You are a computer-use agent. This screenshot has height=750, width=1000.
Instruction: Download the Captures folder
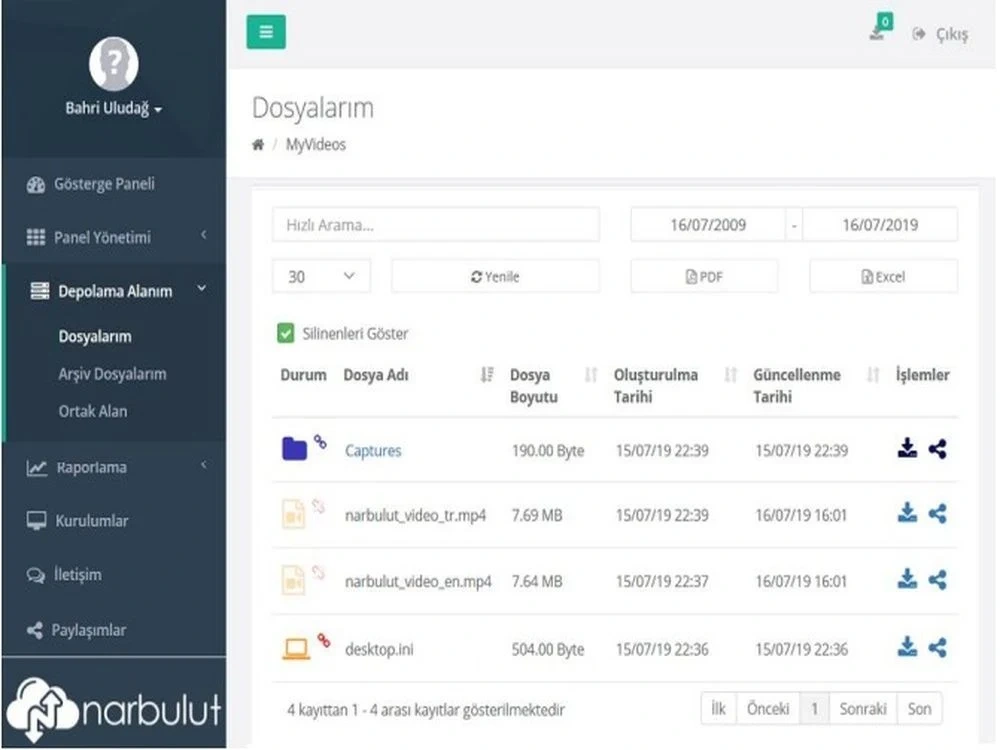[906, 449]
